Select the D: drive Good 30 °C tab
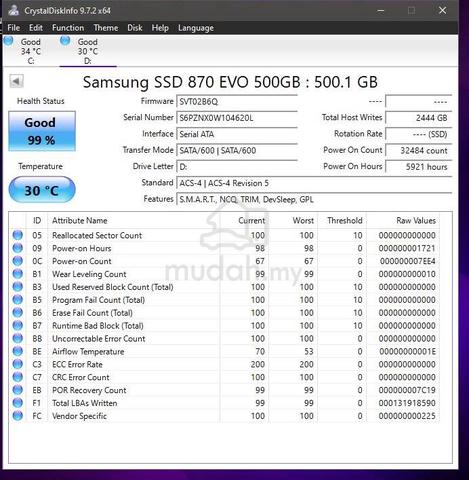Viewport: 469px width, 480px height. (88, 51)
